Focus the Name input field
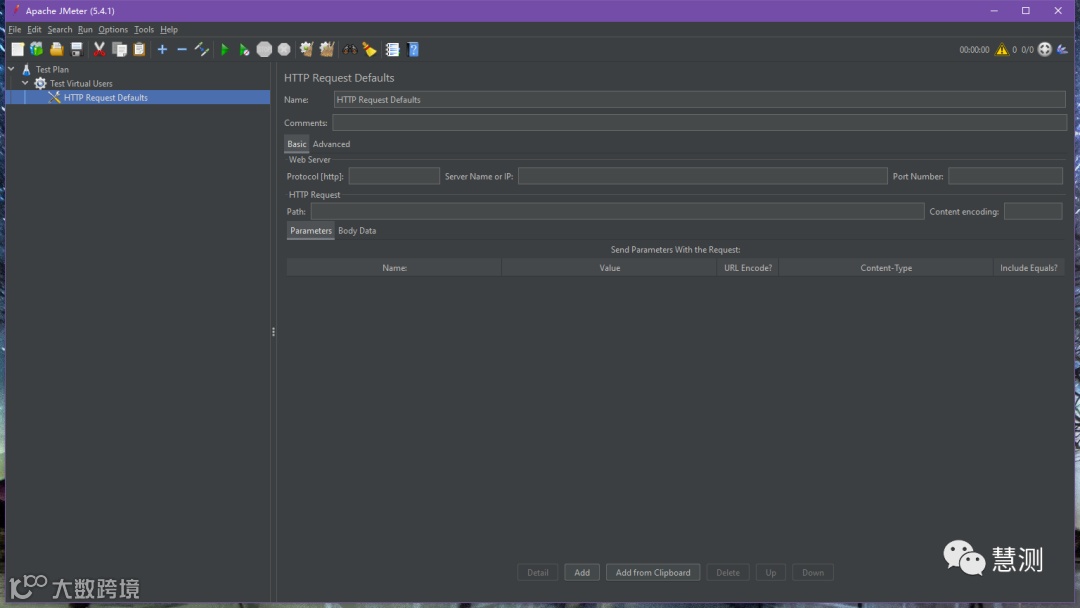The width and height of the screenshot is (1080, 608). coord(700,100)
